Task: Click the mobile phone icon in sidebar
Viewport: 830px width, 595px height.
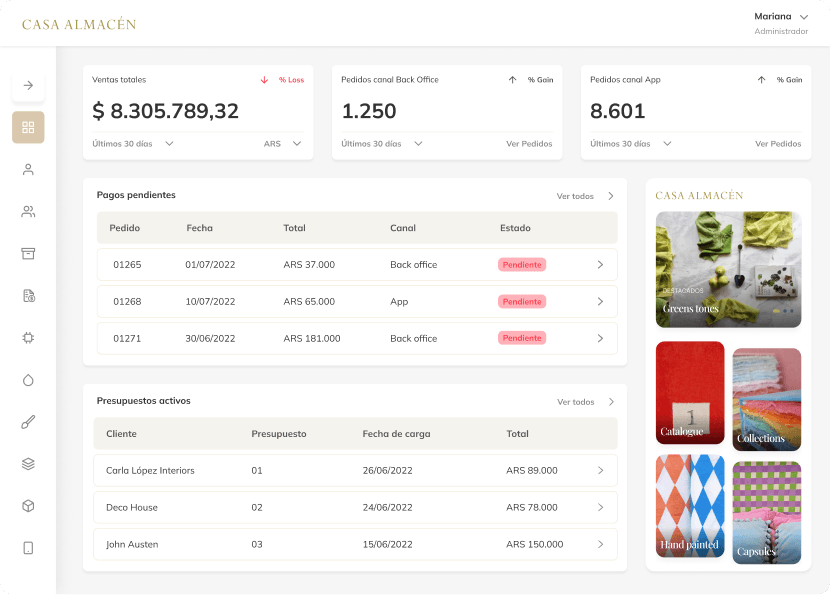Action: 28,548
